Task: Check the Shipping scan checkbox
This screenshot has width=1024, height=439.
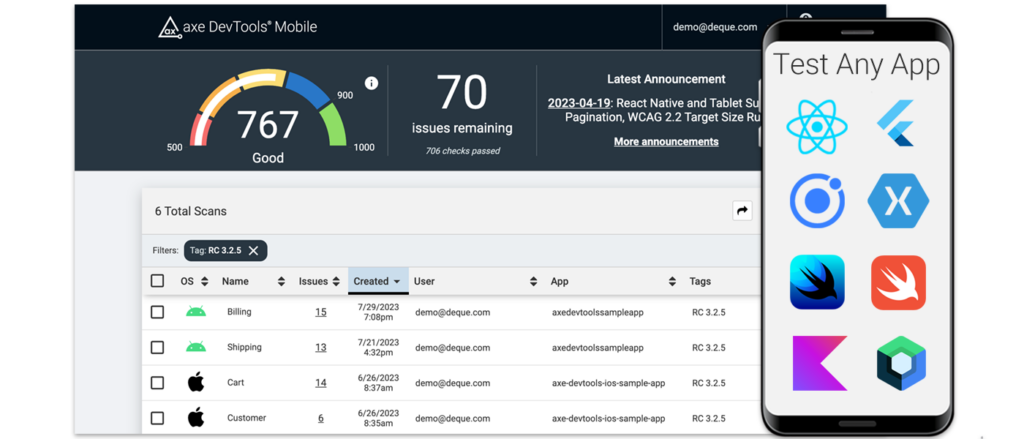Action: click(157, 348)
